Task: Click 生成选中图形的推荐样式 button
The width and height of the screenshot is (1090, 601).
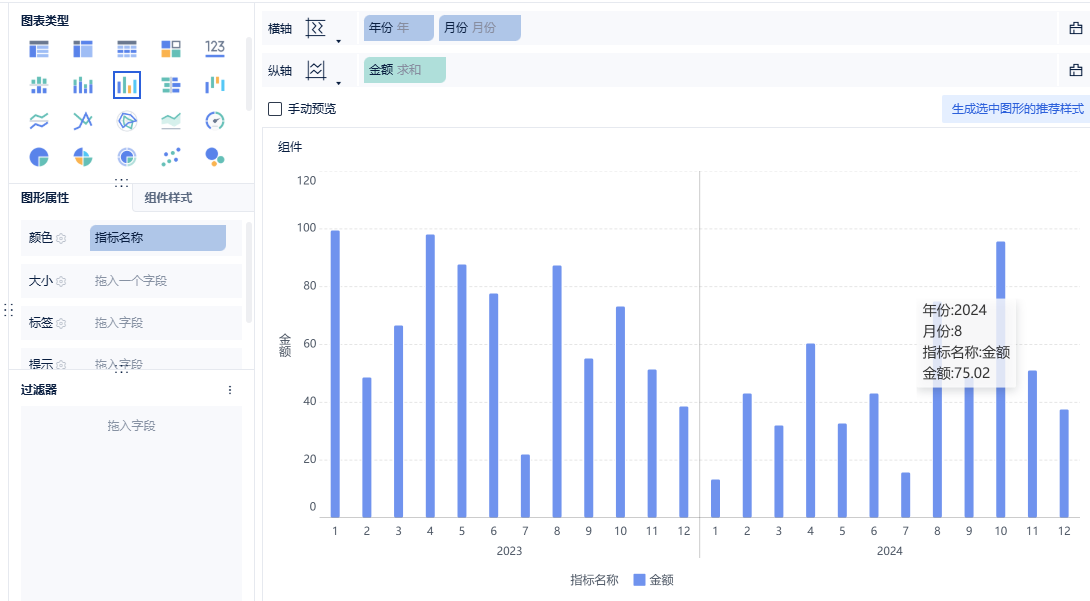Action: [x=1017, y=109]
